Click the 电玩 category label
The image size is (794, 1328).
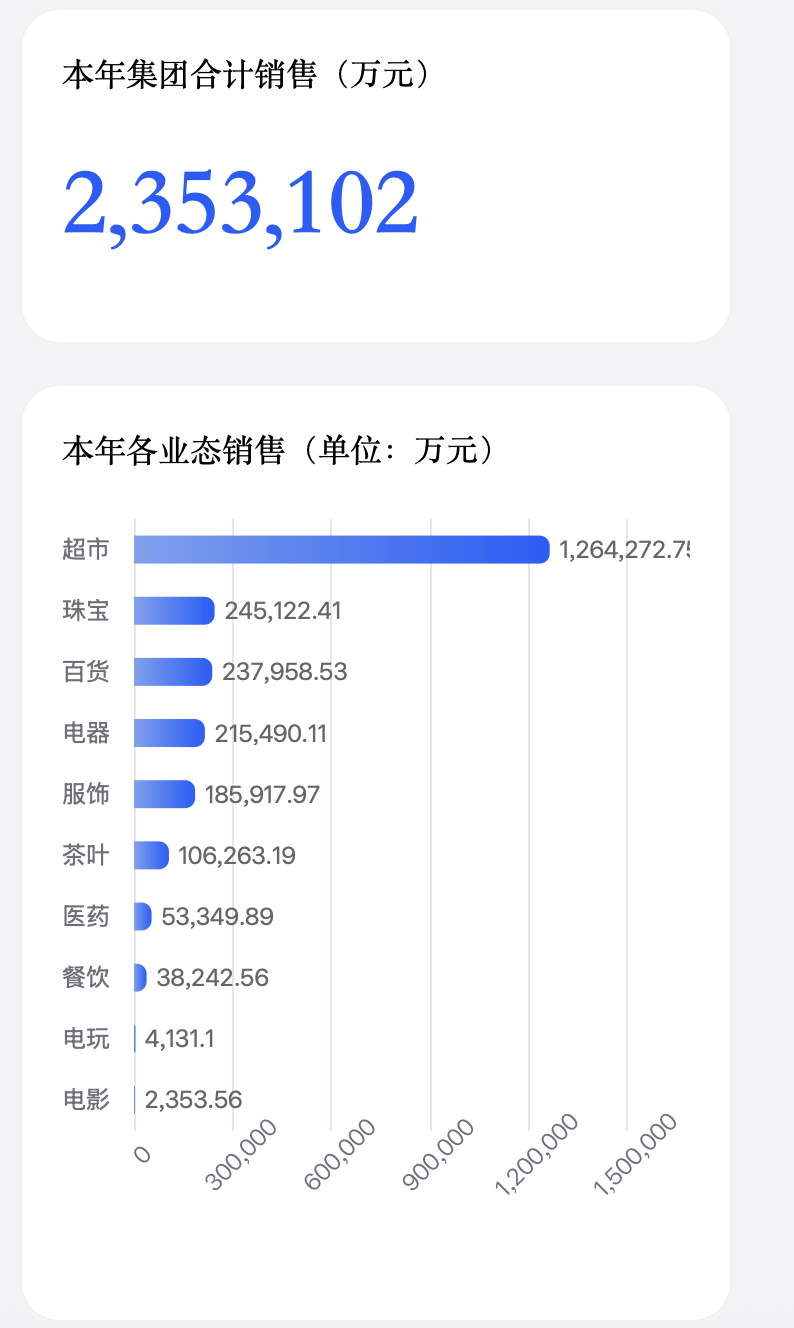86,1039
